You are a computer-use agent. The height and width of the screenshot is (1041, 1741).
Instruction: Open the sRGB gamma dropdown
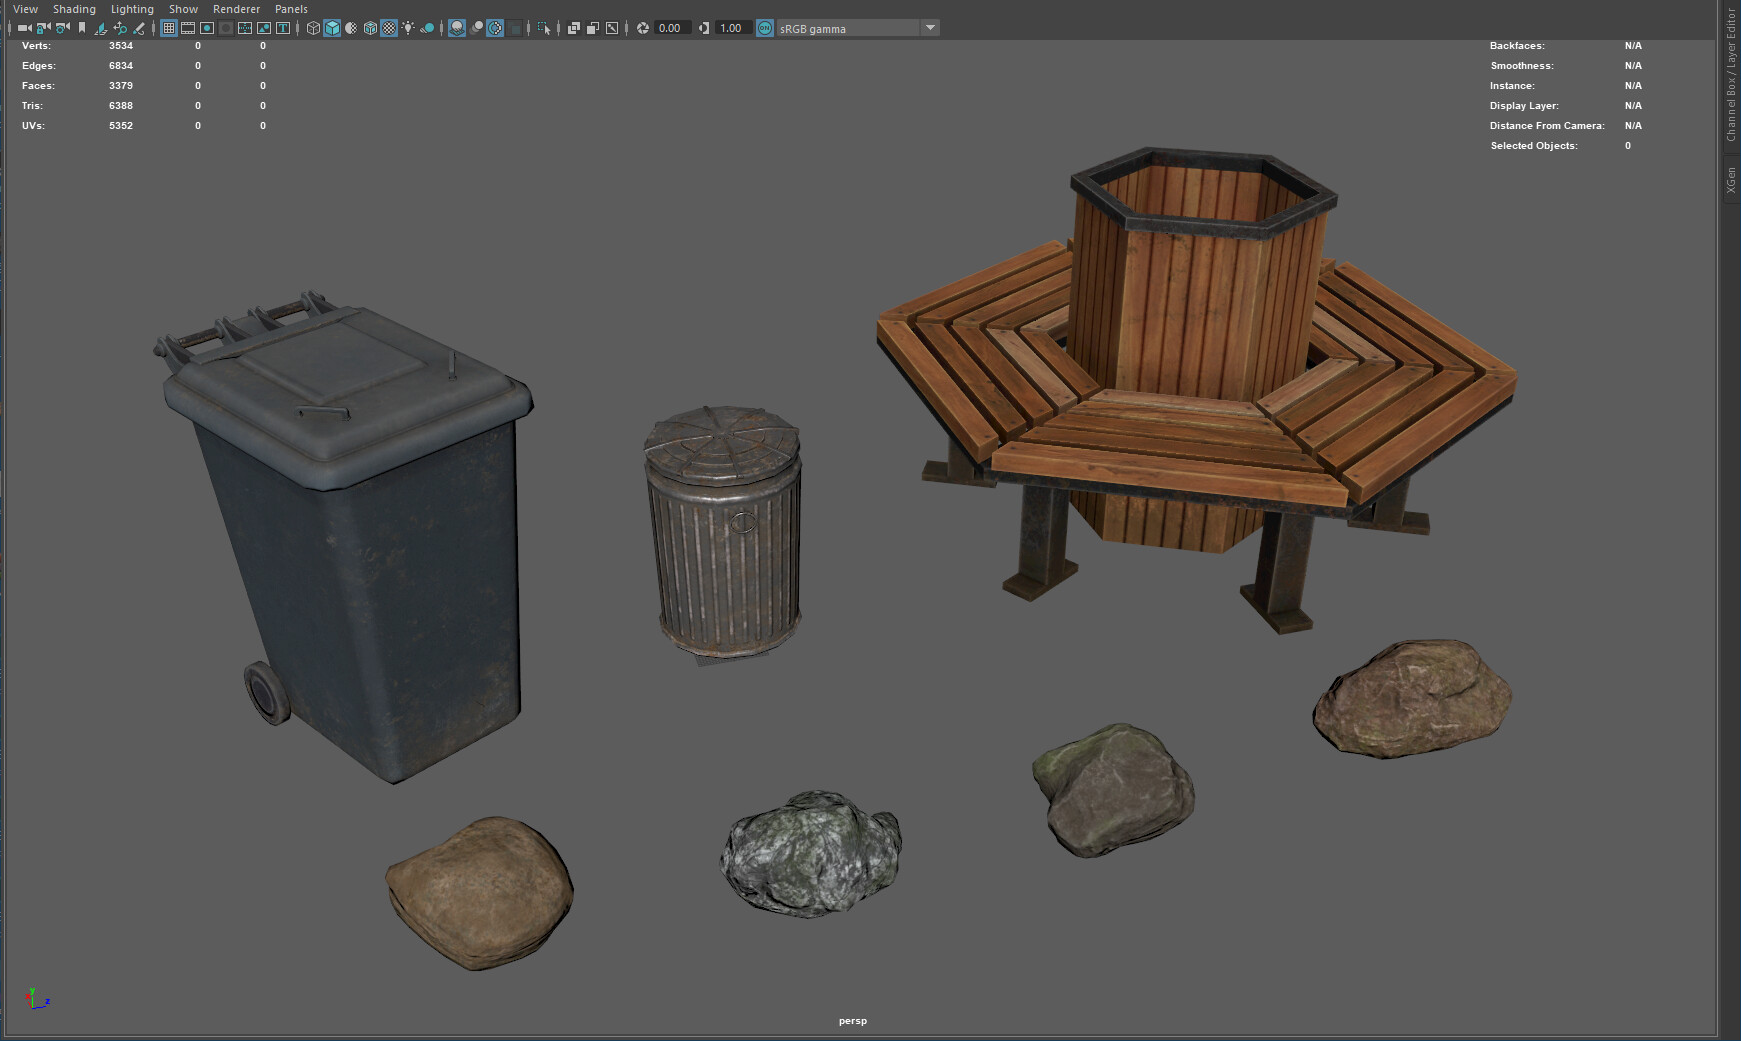[x=930, y=28]
